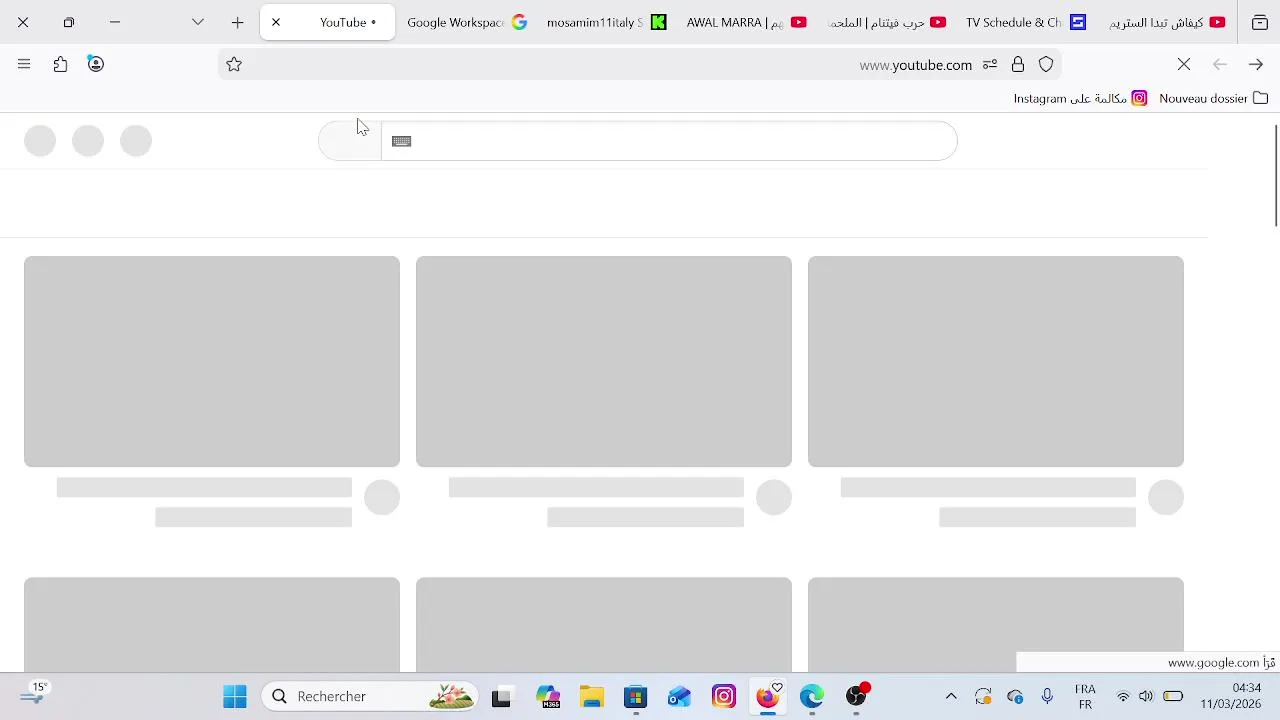The image size is (1280, 720).
Task: Bookmark this page with the star icon
Action: pos(234,65)
